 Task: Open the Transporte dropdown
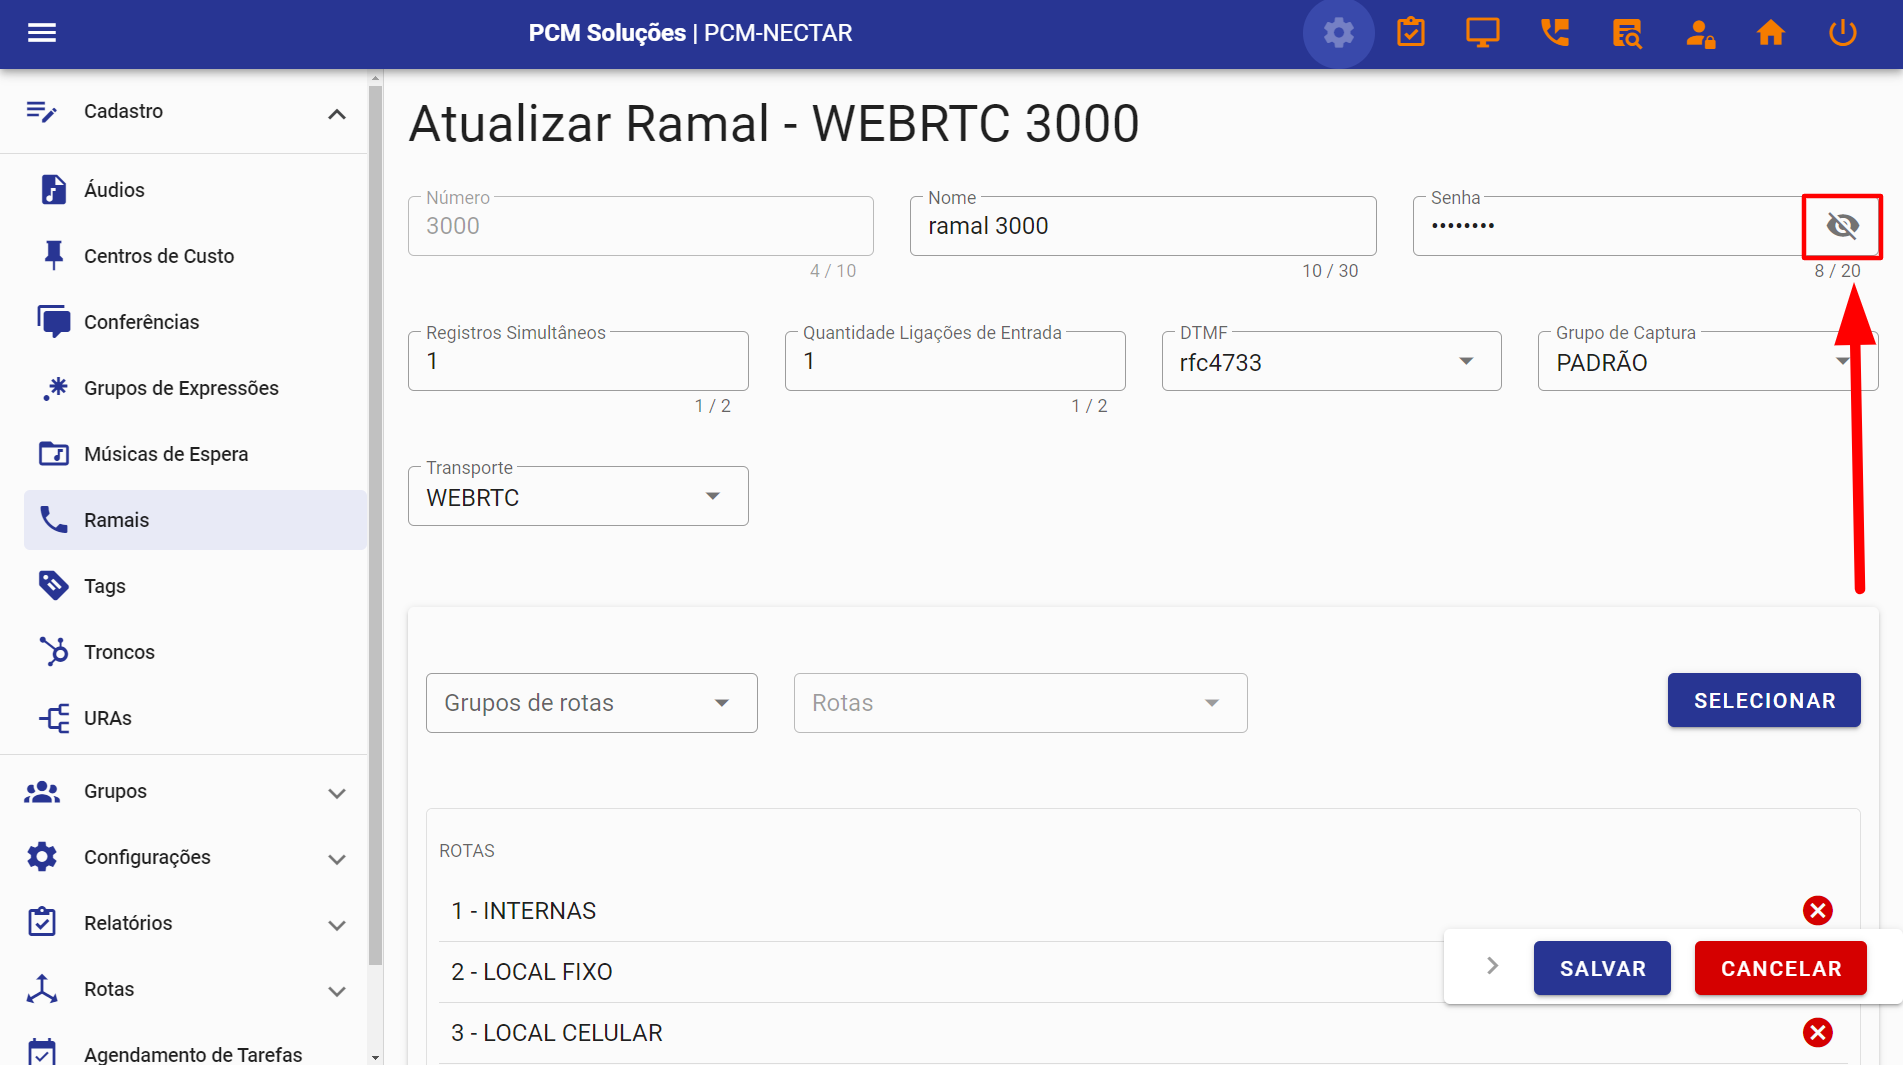[578, 496]
